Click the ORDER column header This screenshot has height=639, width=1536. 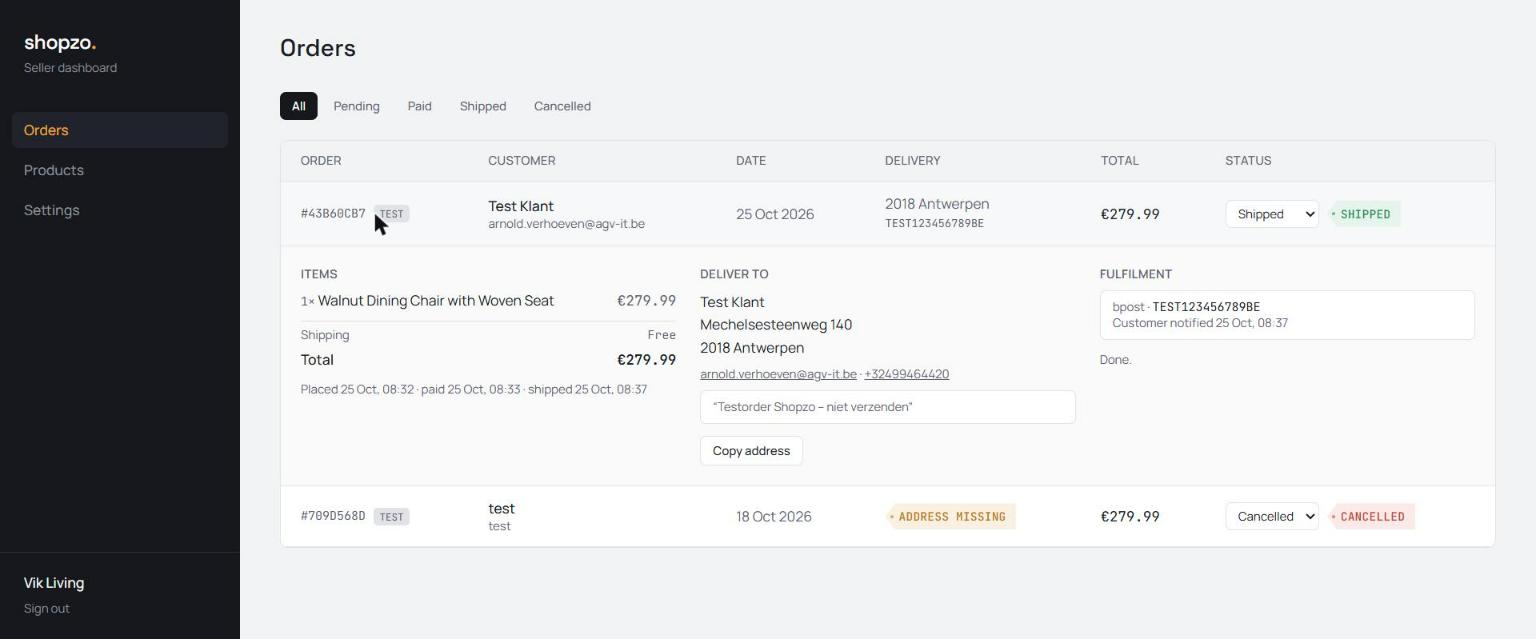click(x=321, y=160)
